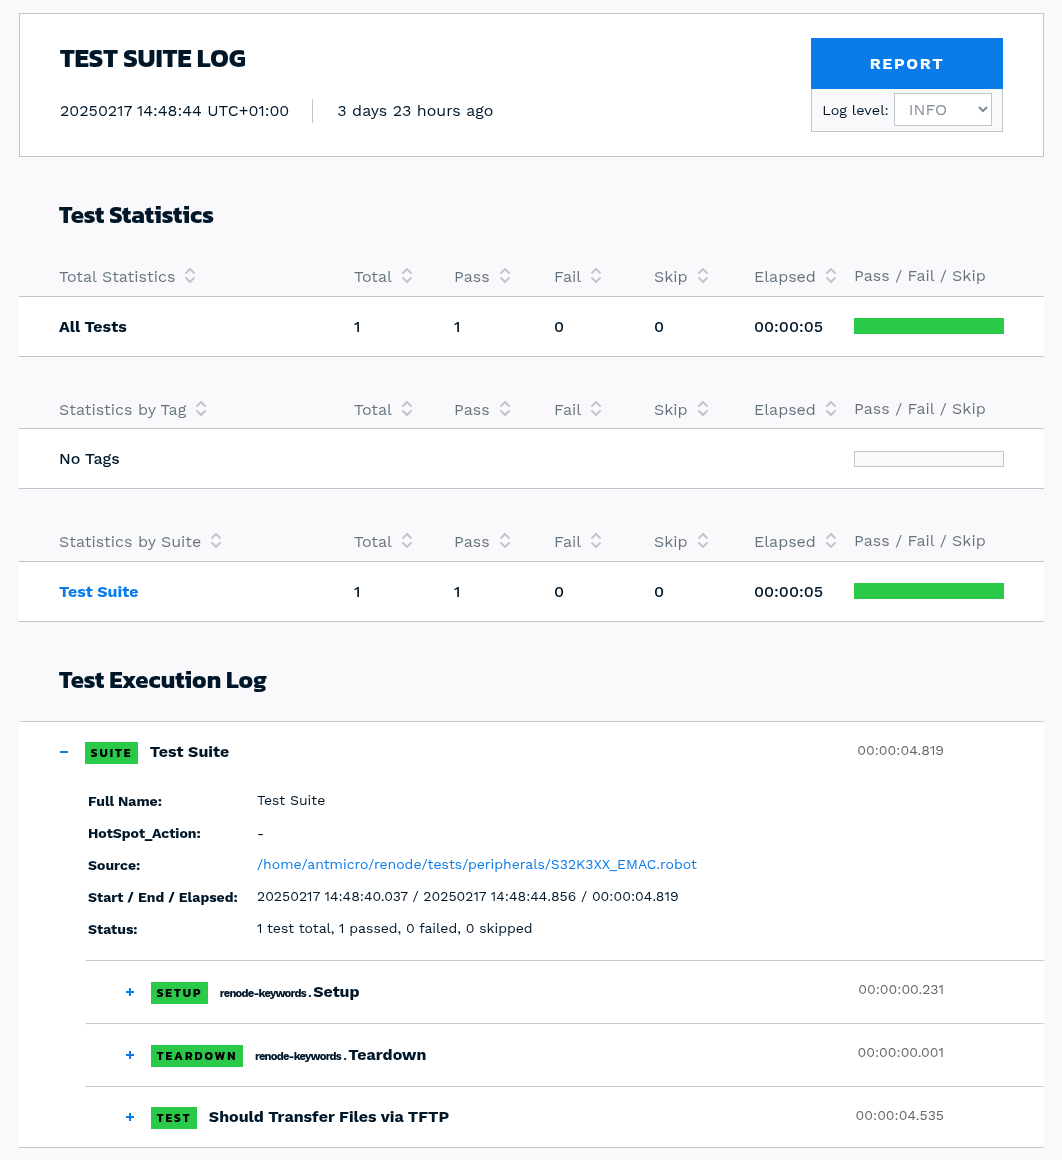Expand the renode-keywords Setup keyword
The image size is (1062, 1160).
pos(130,992)
